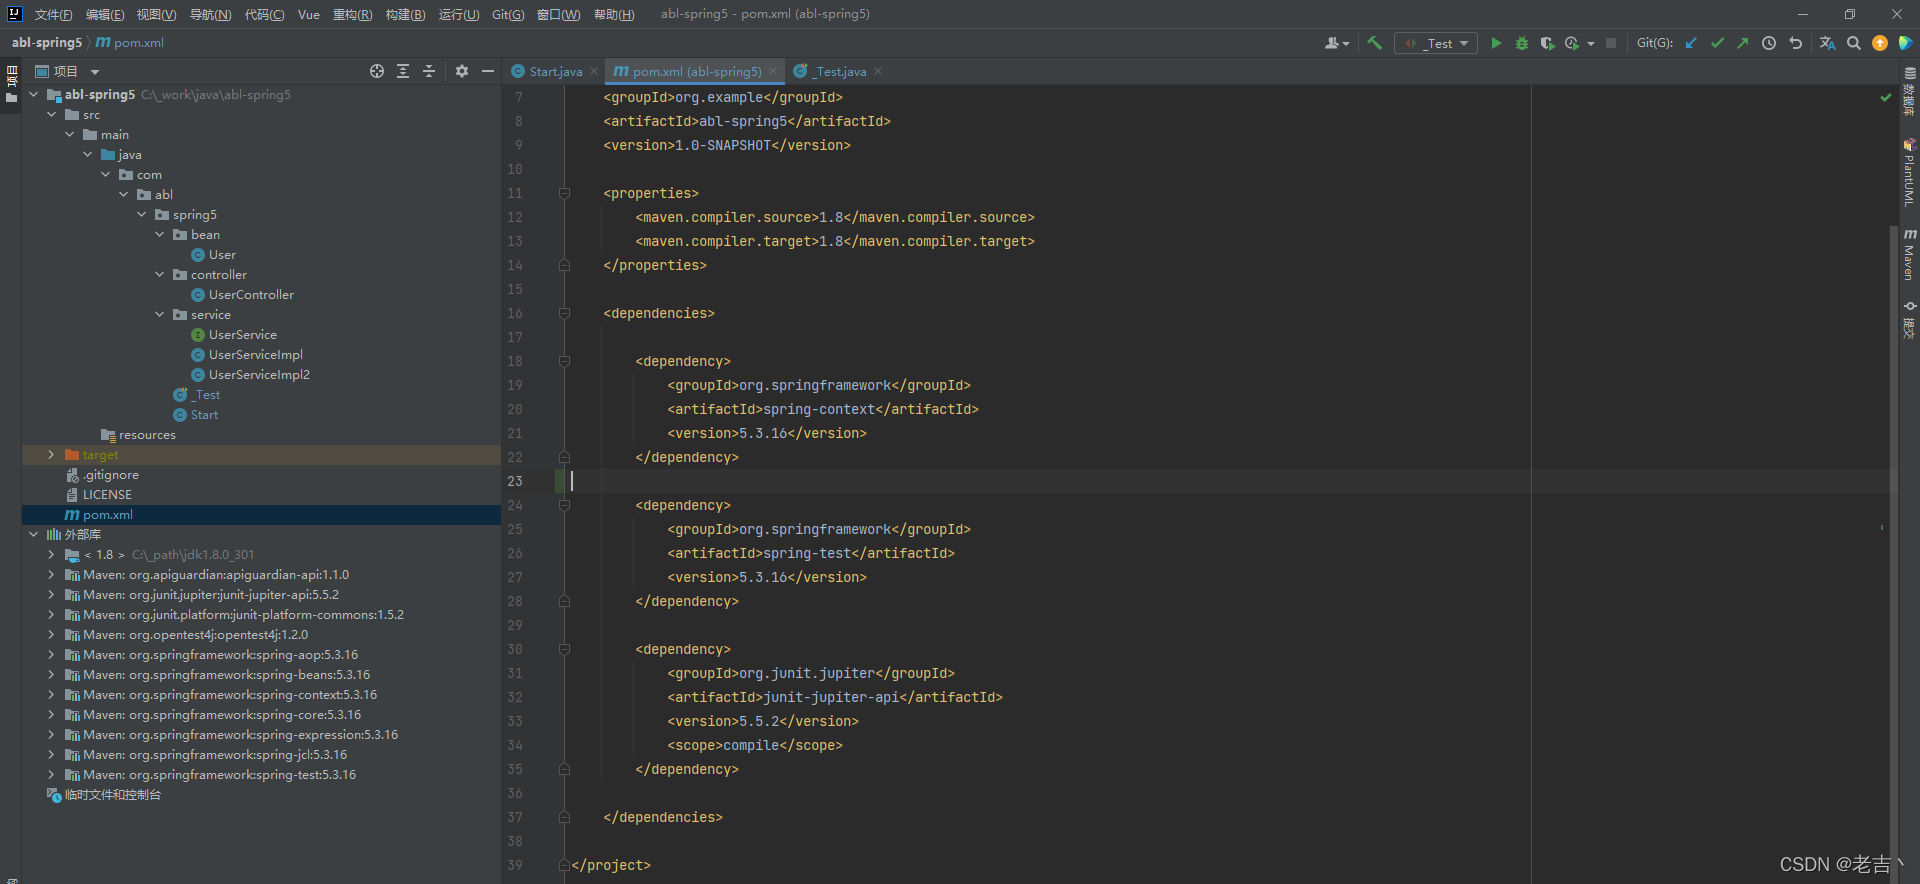Collapse the src folder
This screenshot has height=884, width=1920.
51,114
